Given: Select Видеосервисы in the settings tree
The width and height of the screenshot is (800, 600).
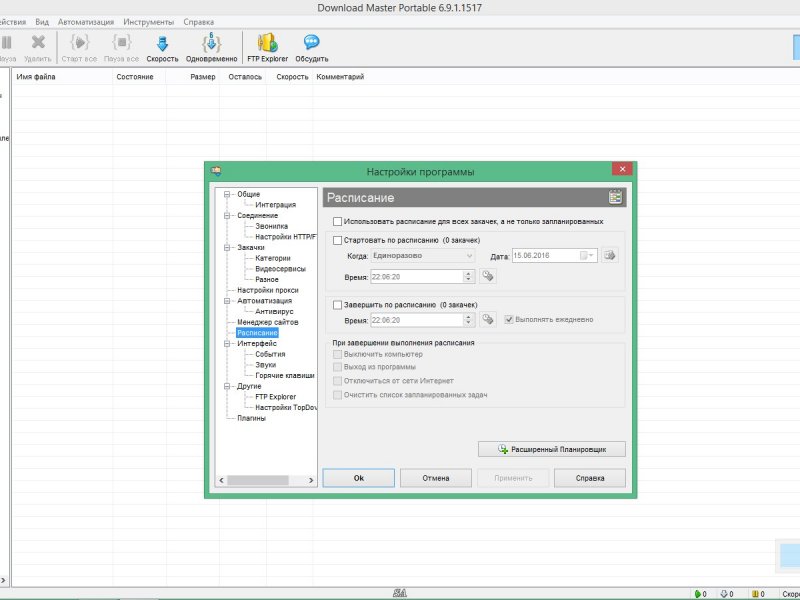Looking at the screenshot, I should point(280,269).
